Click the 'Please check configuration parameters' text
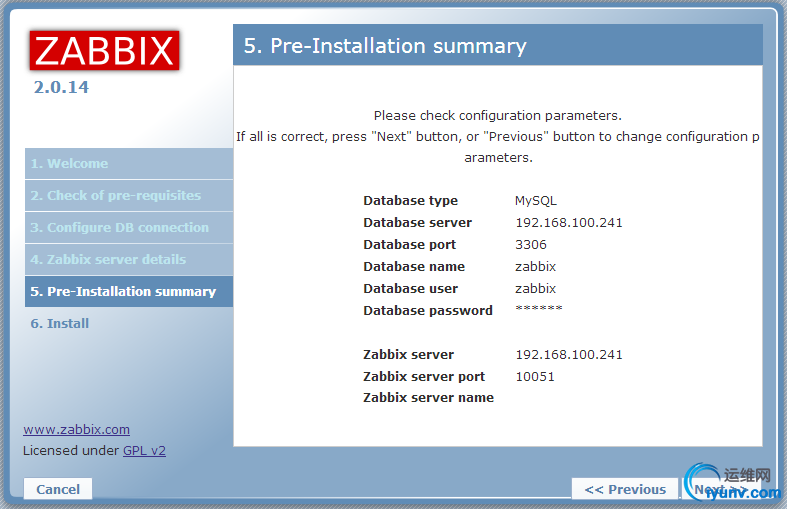The image size is (787, 509). pos(498,115)
